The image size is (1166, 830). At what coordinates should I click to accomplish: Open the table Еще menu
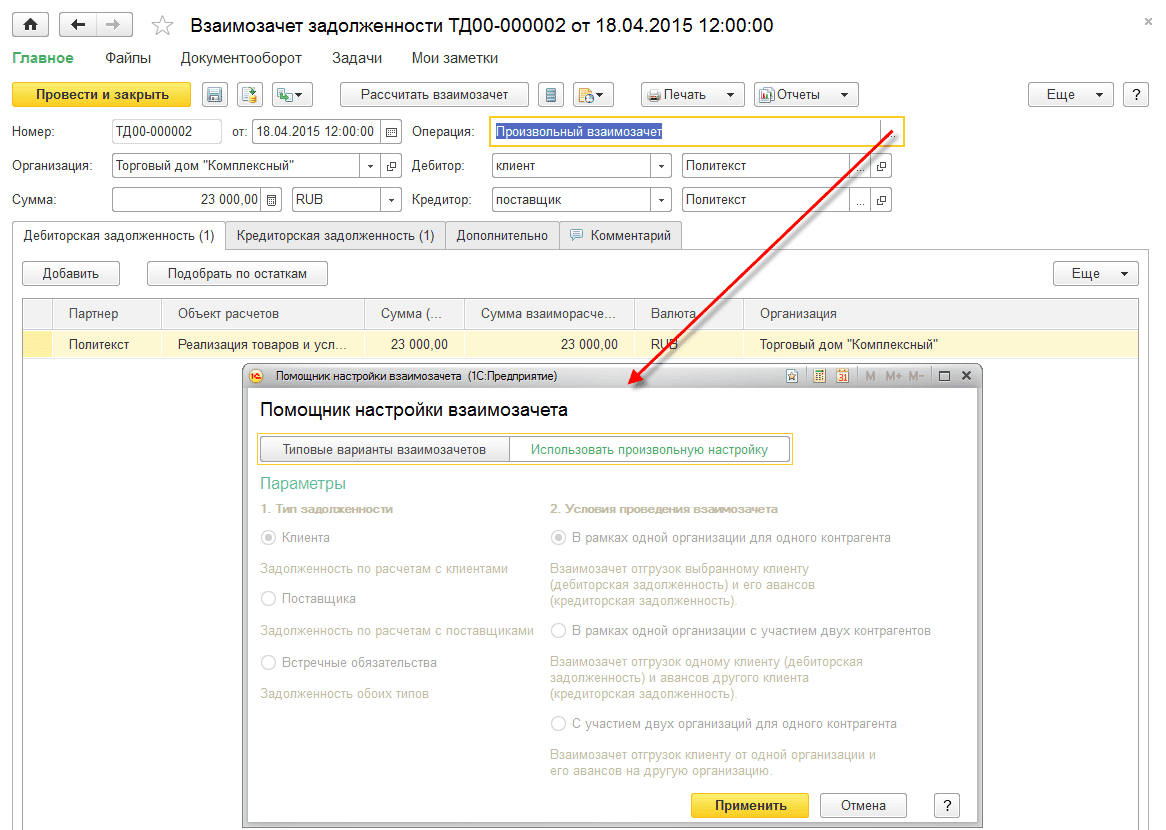point(1095,273)
